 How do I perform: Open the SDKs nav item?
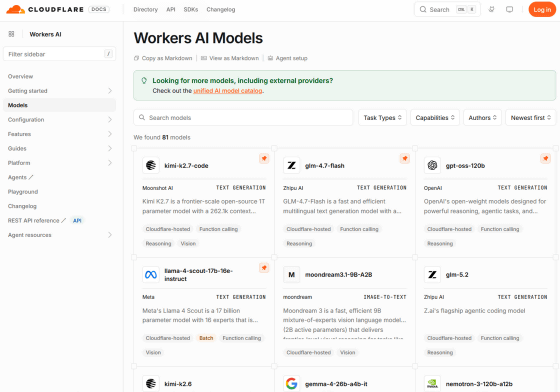pos(191,10)
